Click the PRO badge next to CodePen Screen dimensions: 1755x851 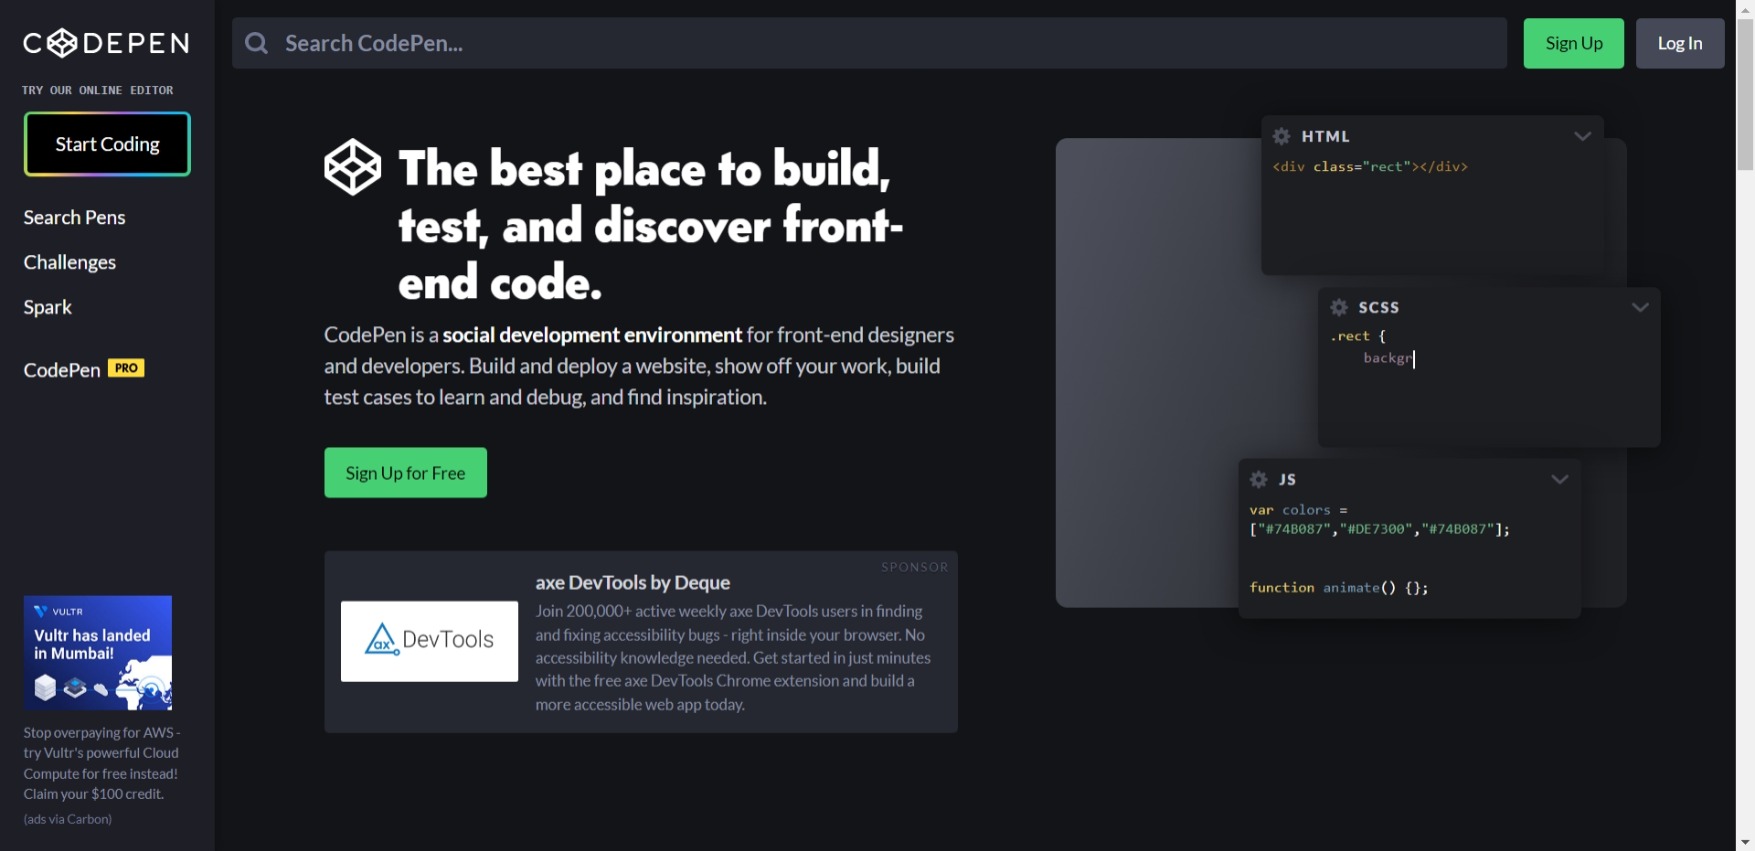(x=126, y=368)
